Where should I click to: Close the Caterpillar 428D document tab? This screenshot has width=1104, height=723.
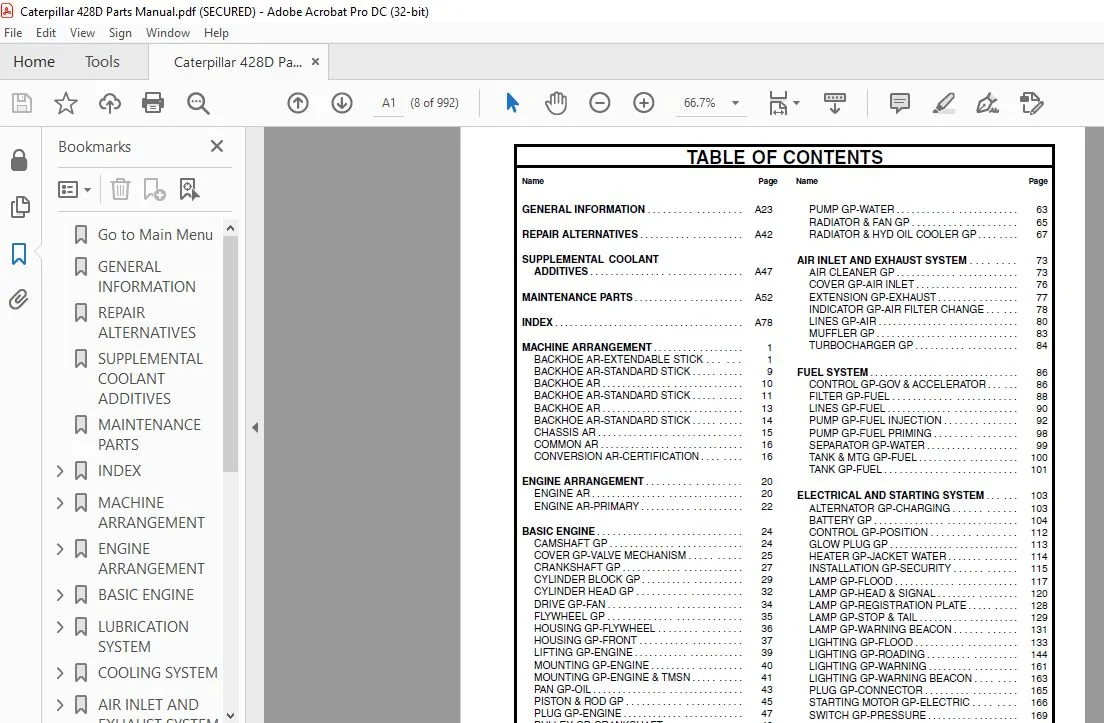pyautogui.click(x=315, y=62)
